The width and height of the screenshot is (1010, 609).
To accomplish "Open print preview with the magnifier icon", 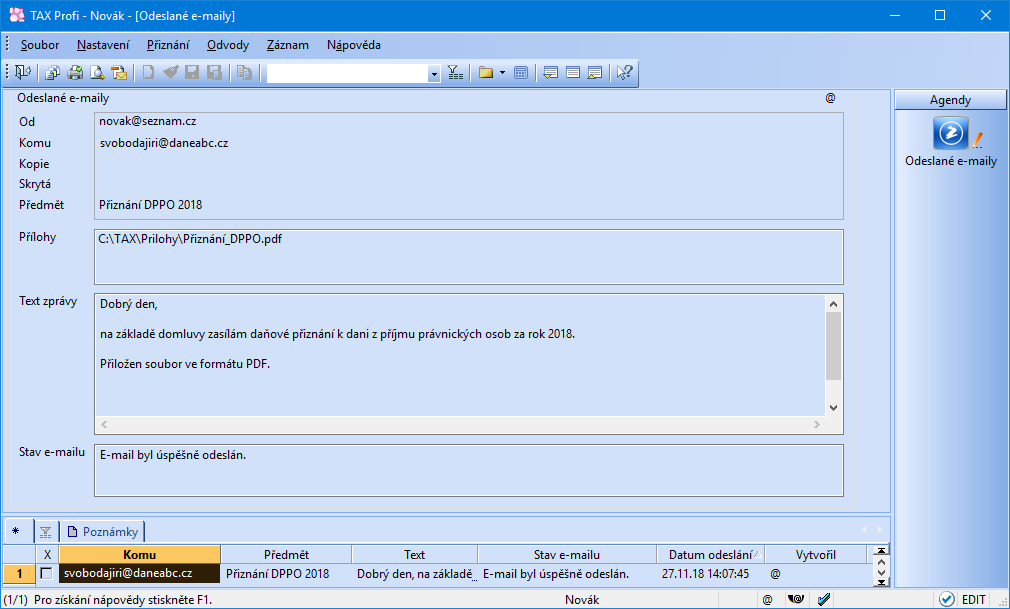I will [x=97, y=73].
